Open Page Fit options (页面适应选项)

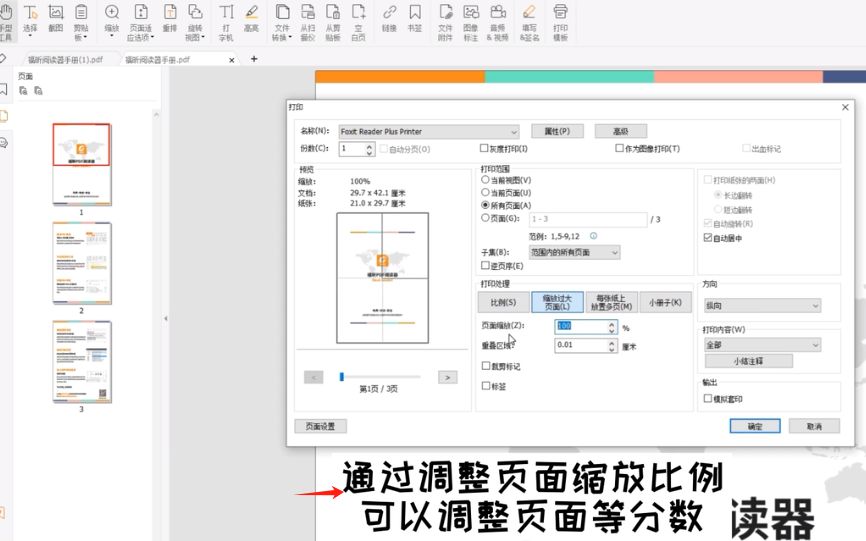click(141, 22)
